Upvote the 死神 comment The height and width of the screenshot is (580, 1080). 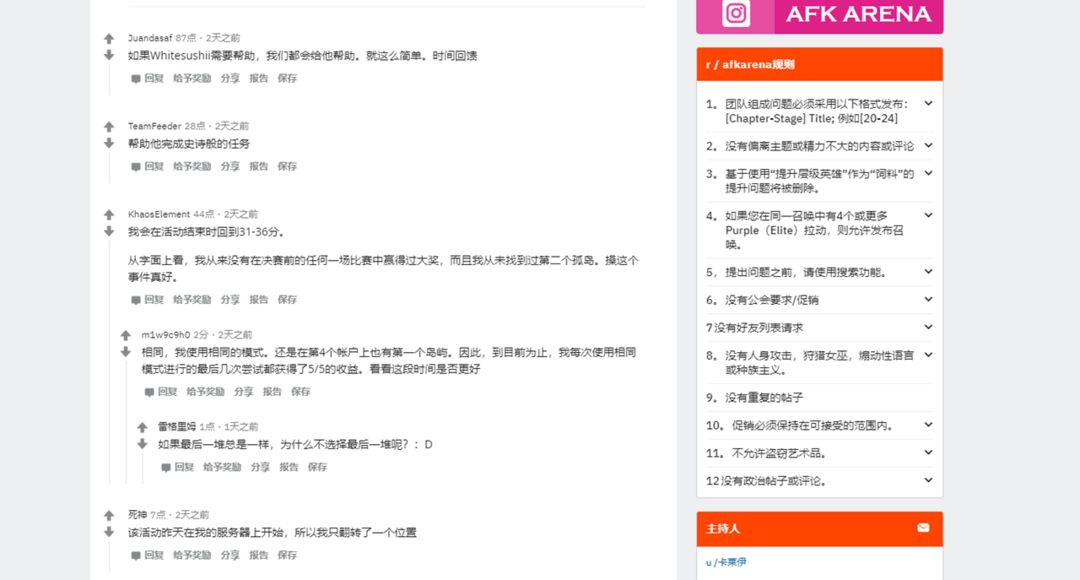(109, 515)
